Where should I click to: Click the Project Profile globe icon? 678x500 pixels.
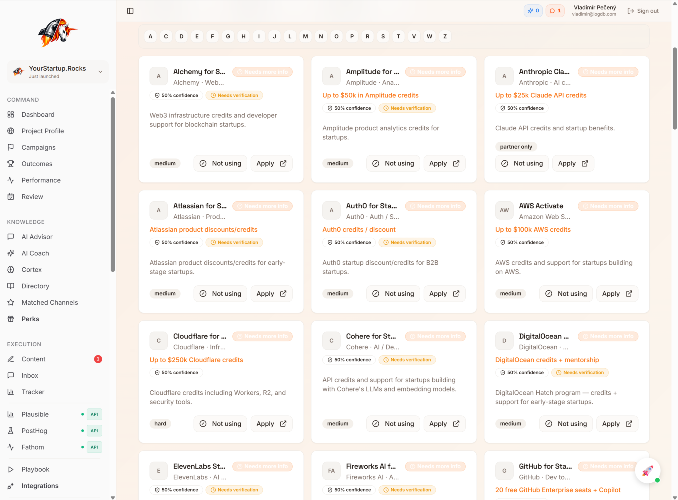[x=12, y=131]
